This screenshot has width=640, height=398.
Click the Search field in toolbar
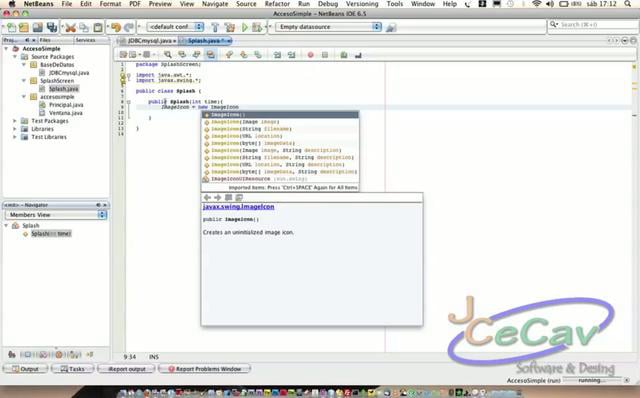[593, 25]
